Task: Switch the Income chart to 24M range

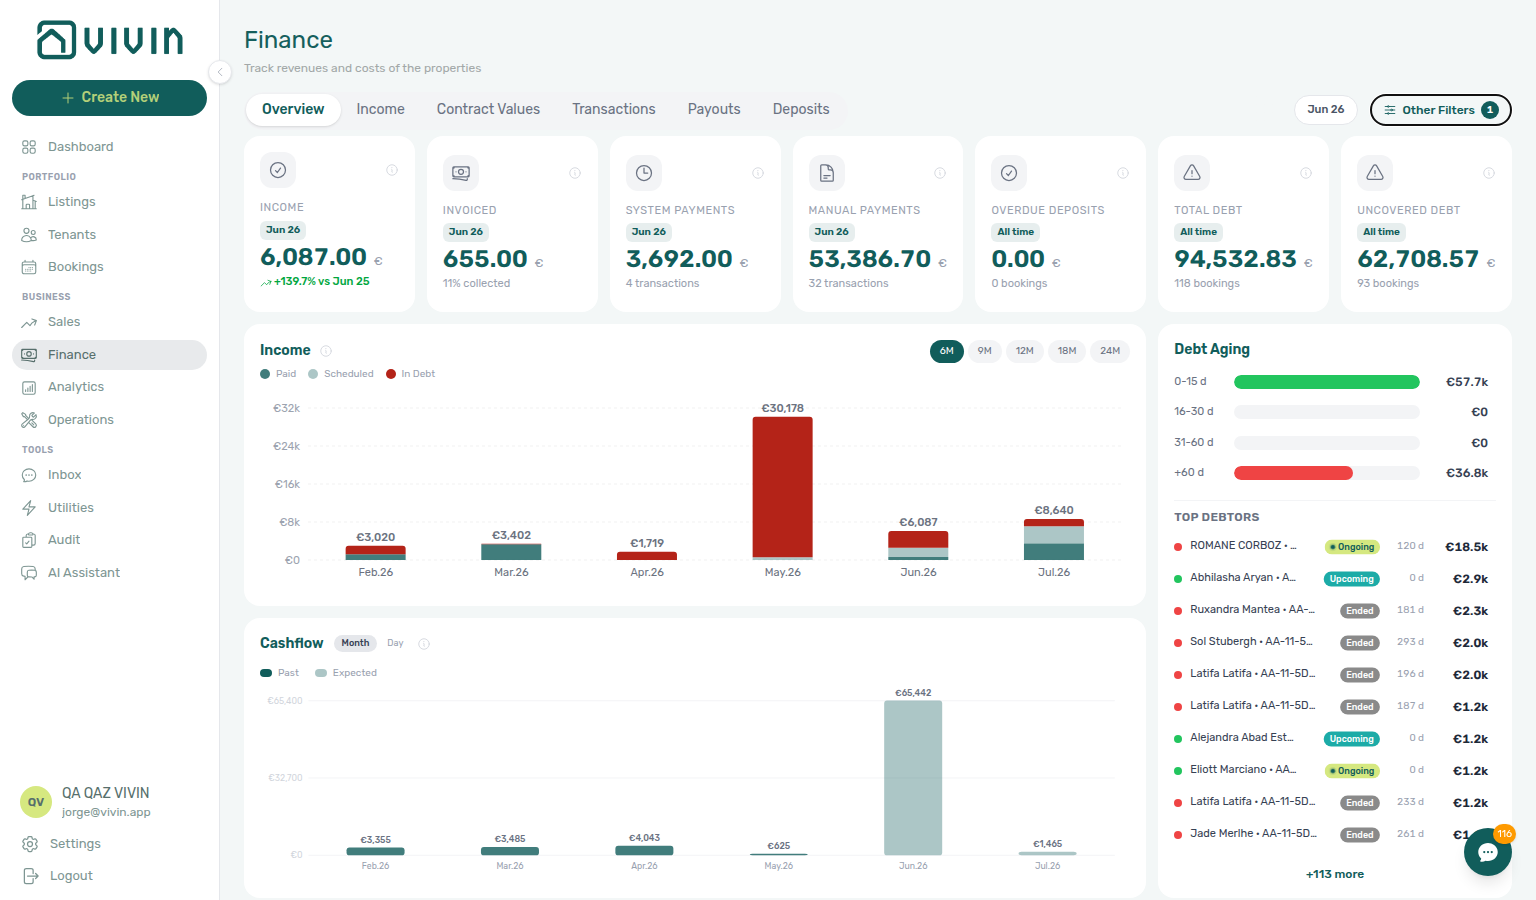Action: point(1110,351)
